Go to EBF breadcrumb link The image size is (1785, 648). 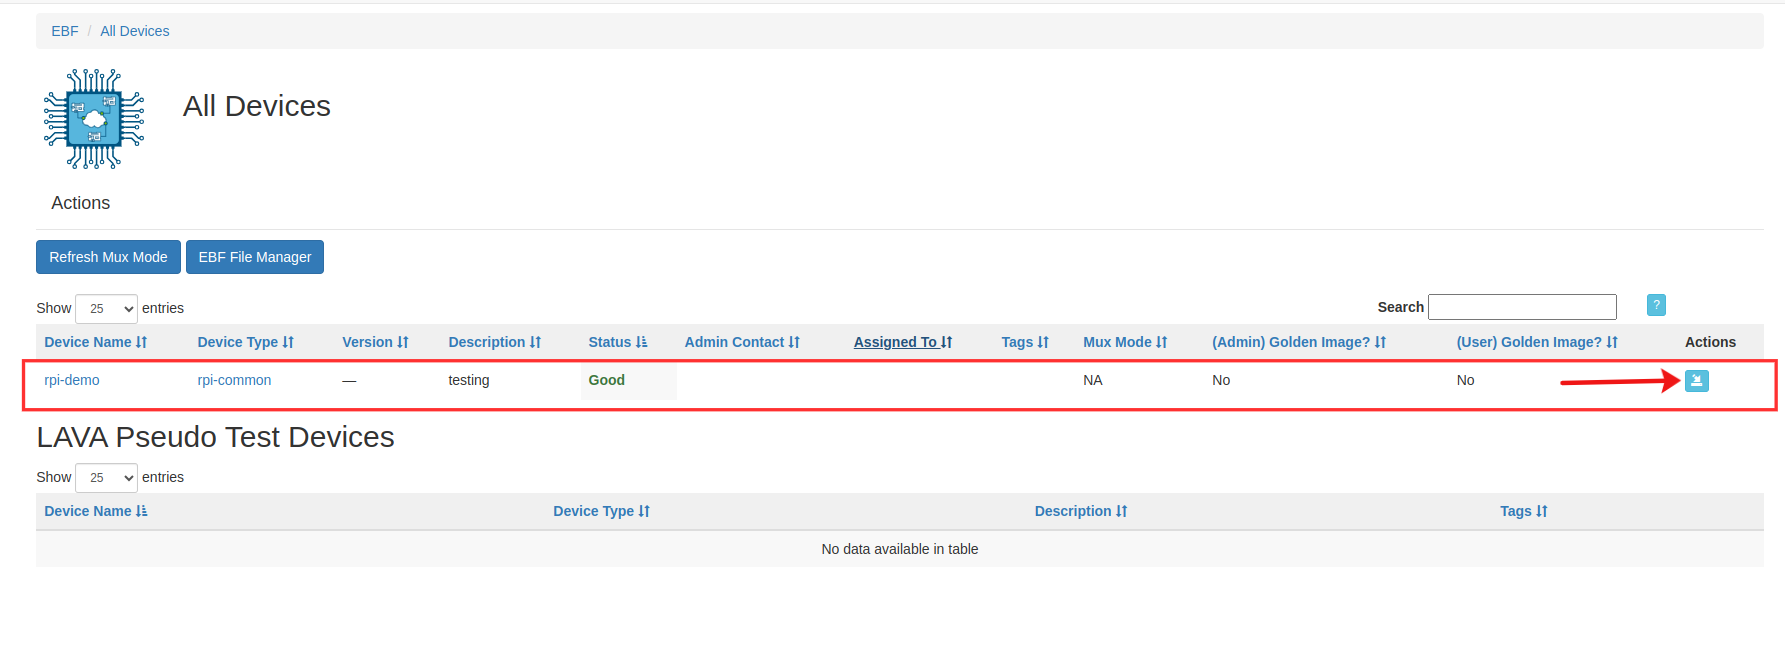point(65,31)
